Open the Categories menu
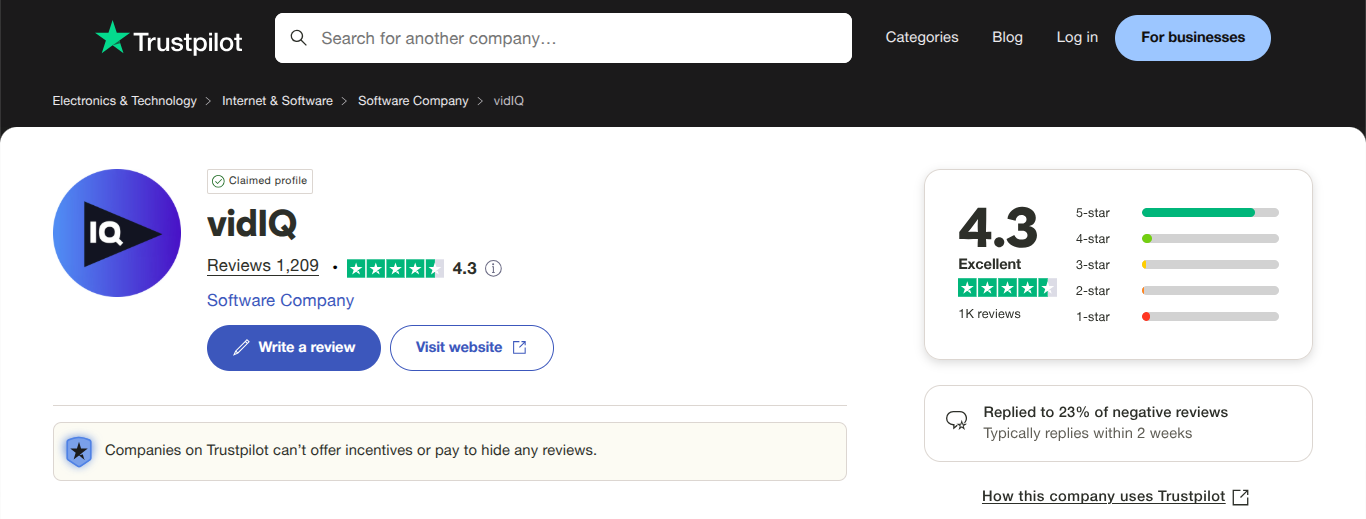The image size is (1366, 519). (x=922, y=37)
